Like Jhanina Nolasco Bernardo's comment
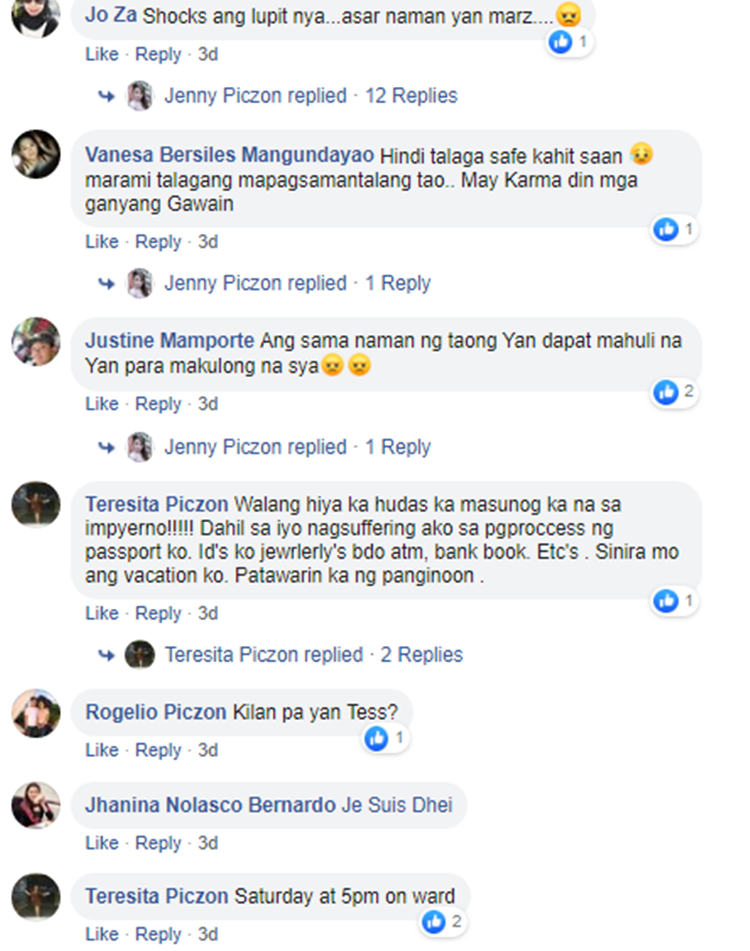This screenshot has width=750, height=951. pos(102,843)
